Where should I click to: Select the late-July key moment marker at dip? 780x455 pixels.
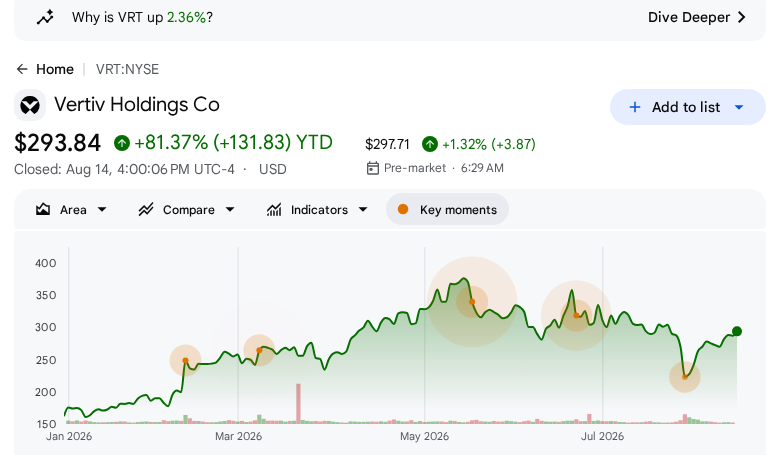pyautogui.click(x=685, y=377)
